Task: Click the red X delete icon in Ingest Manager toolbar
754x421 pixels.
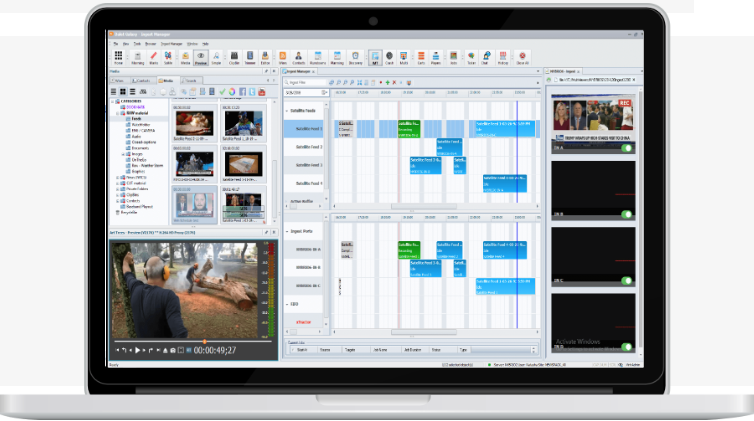Action: click(394, 83)
